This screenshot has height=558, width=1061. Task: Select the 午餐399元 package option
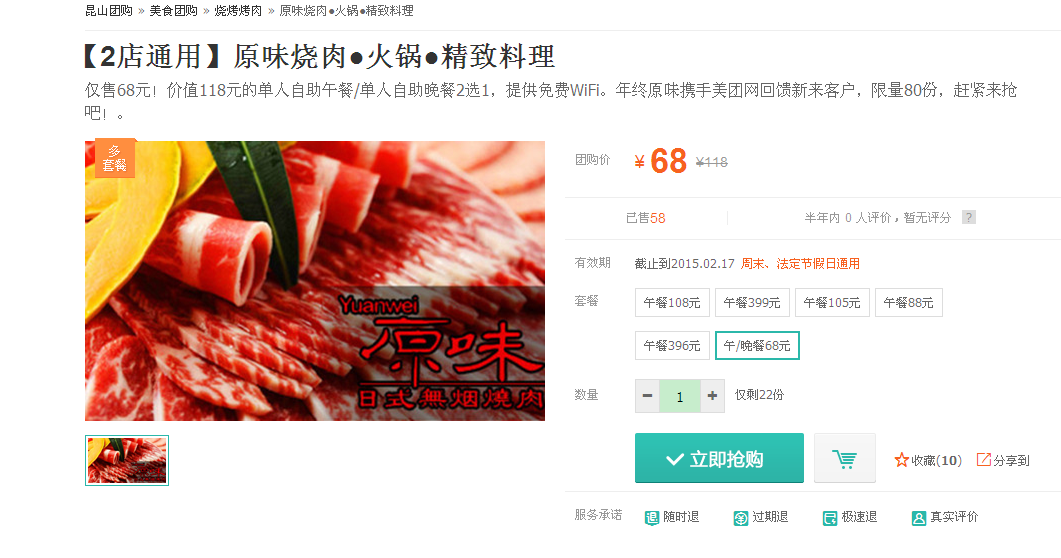point(752,302)
